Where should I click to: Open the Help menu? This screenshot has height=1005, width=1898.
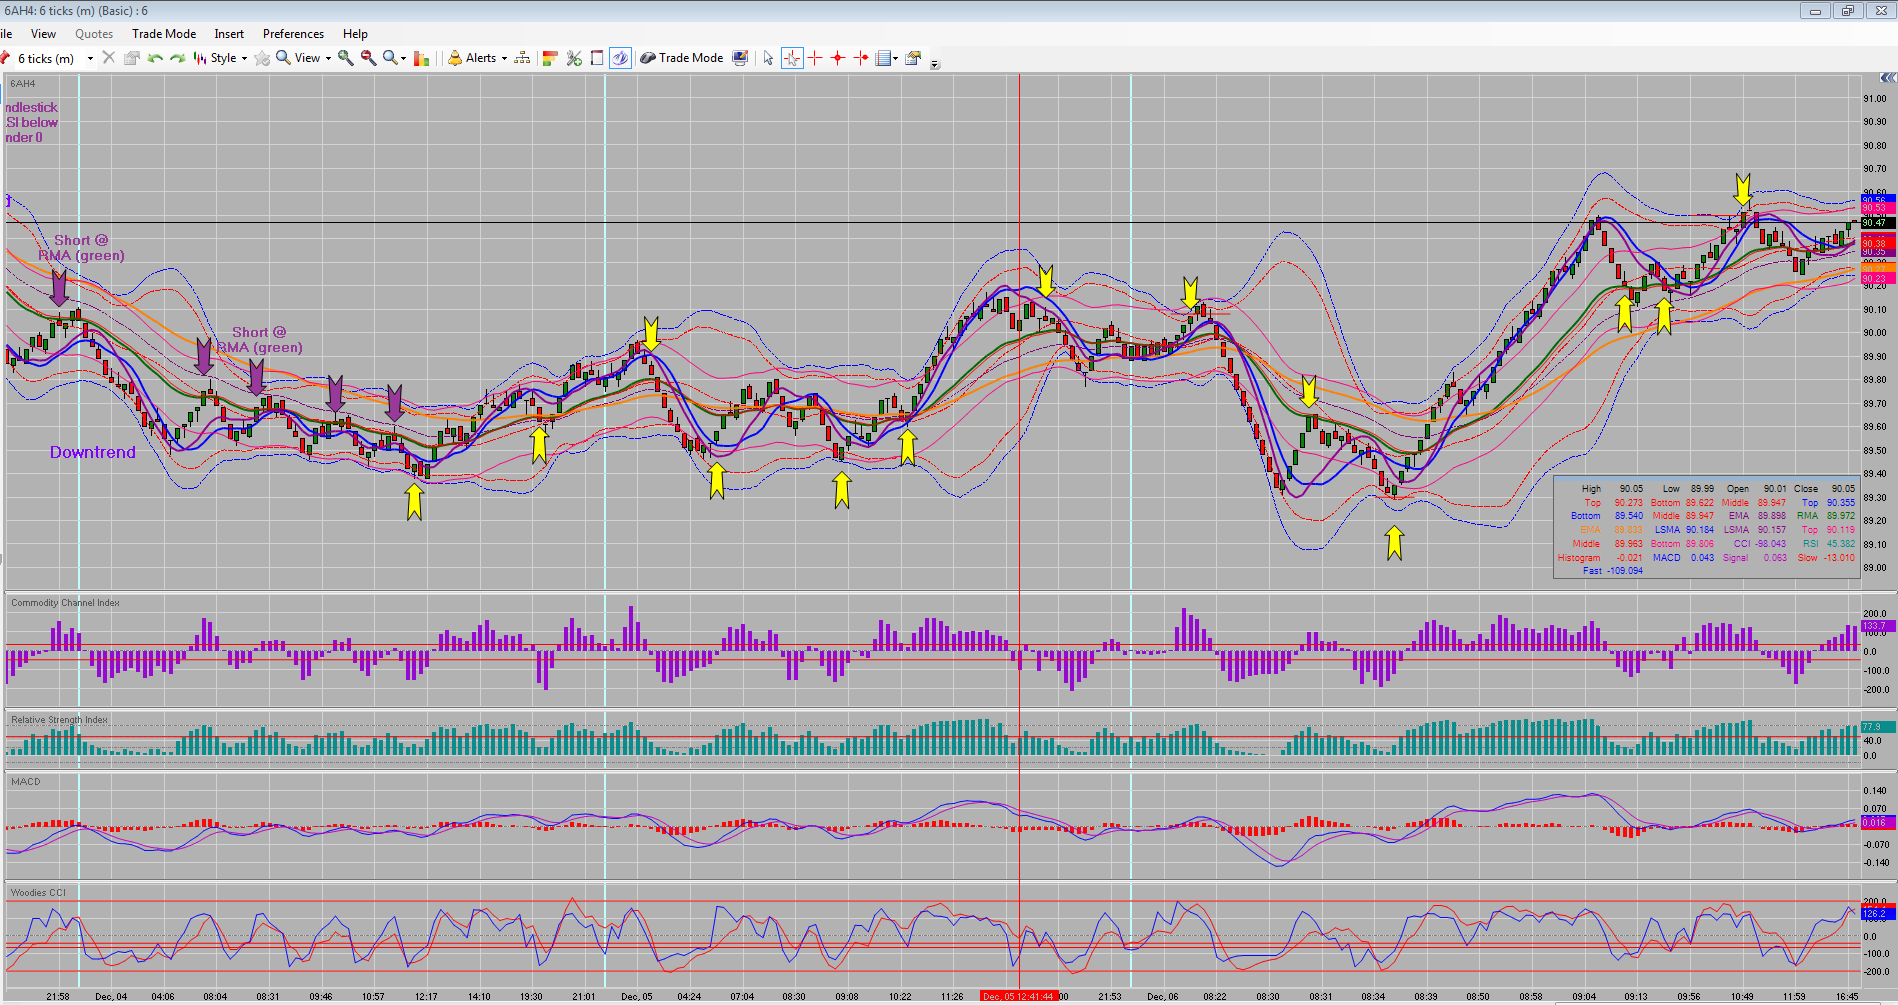click(x=355, y=34)
